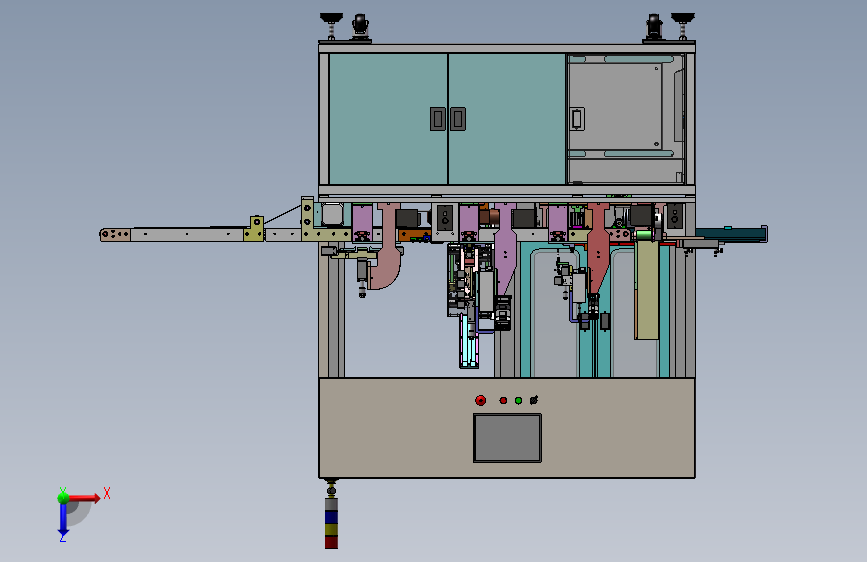Select the top-left caster wheel
The height and width of the screenshot is (562, 867).
click(x=361, y=27)
